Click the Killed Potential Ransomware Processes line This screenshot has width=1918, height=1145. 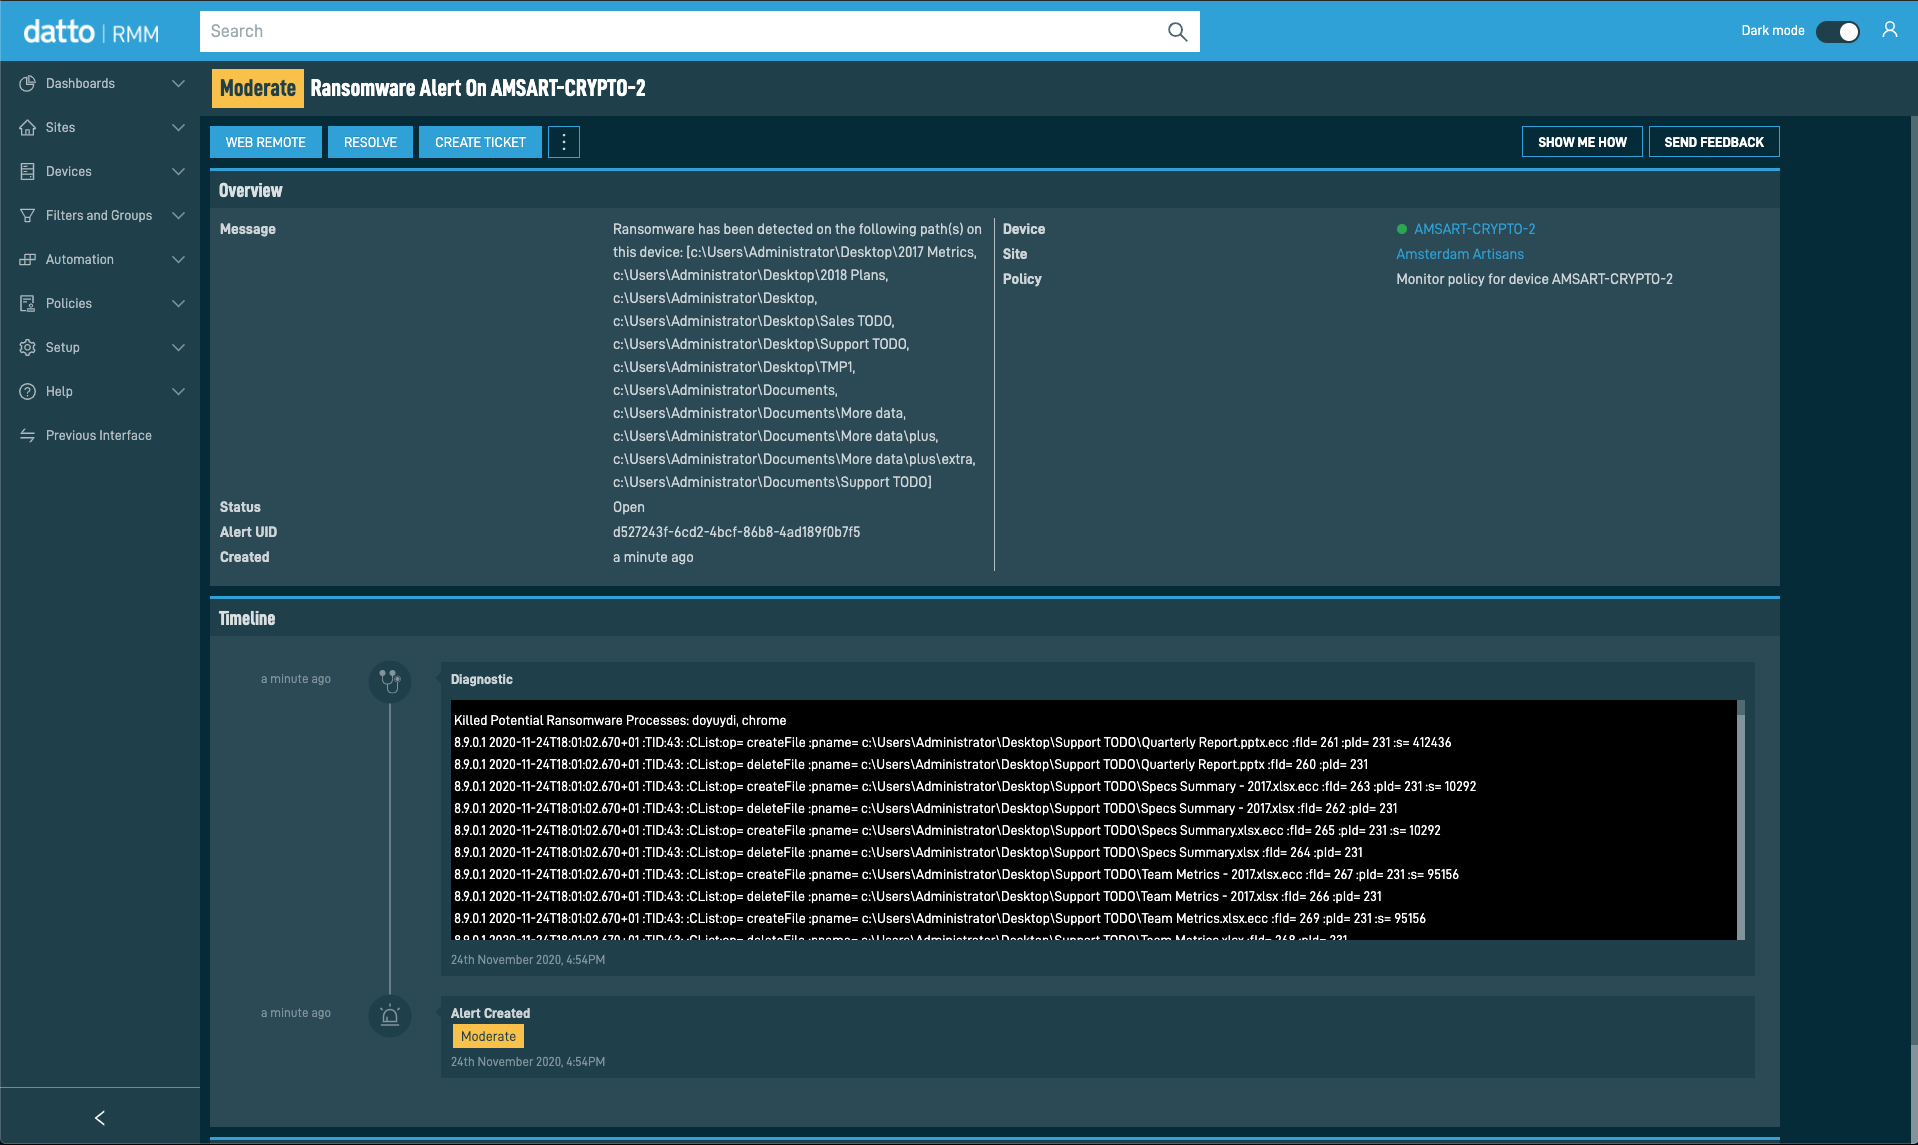pyautogui.click(x=620, y=720)
